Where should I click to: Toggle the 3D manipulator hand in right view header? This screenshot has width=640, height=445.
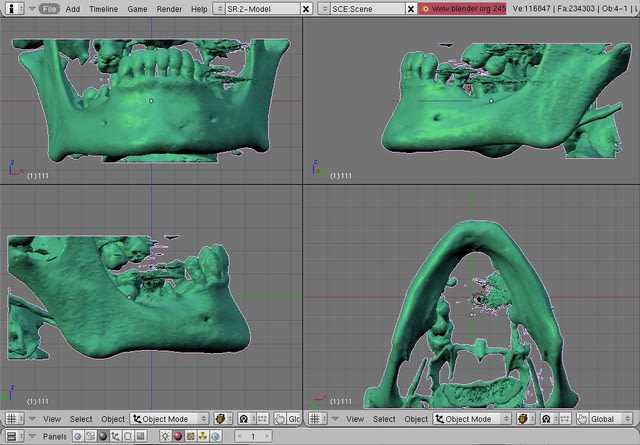coord(582,419)
